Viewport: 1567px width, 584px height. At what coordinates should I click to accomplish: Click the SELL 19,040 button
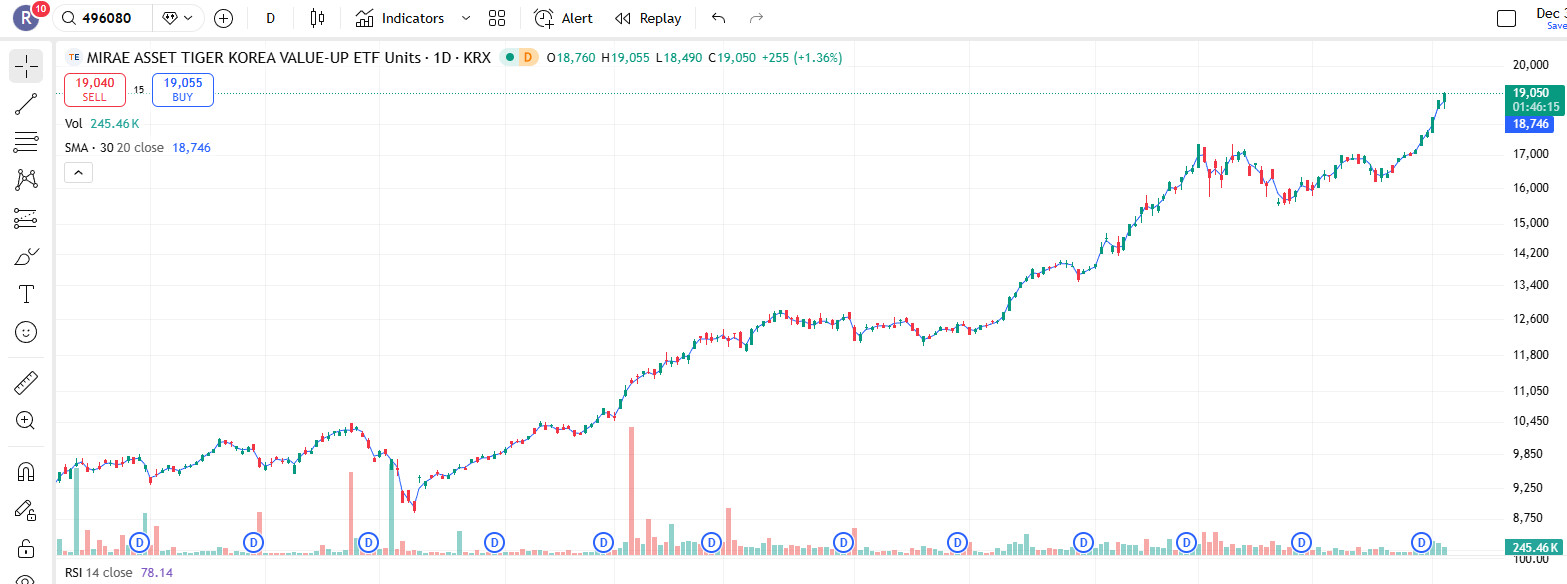94,90
